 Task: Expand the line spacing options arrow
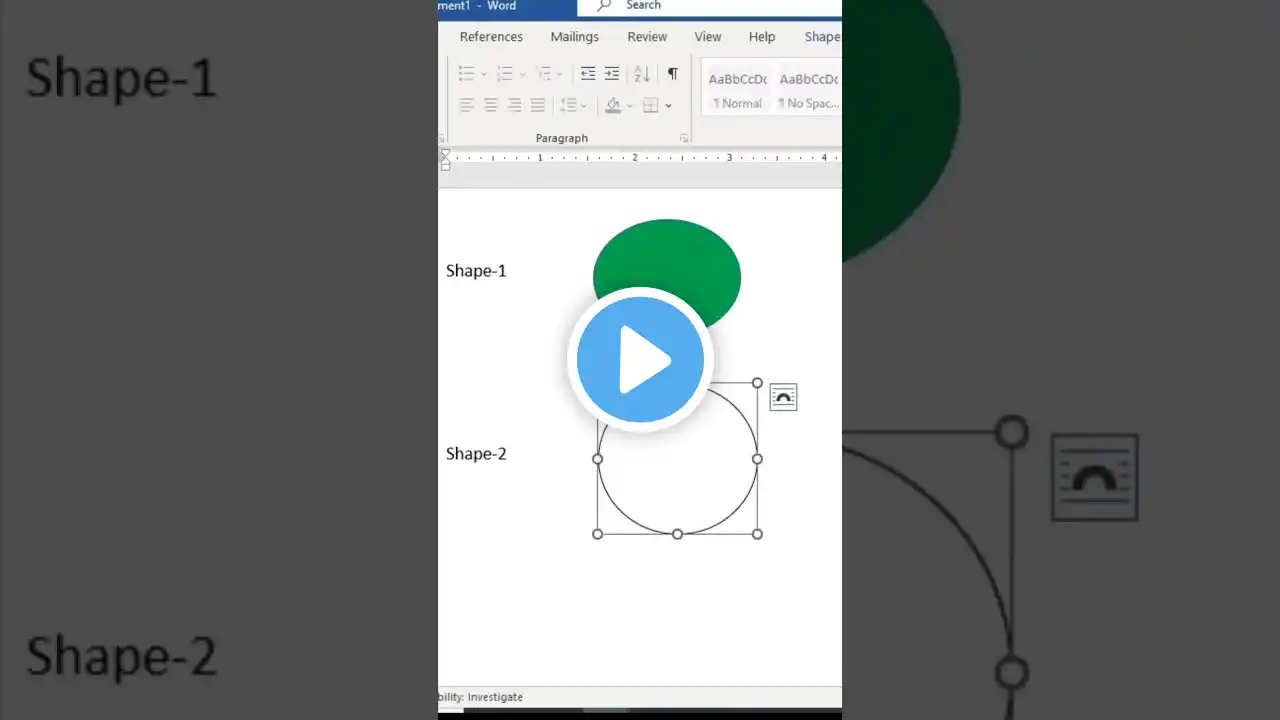[584, 105]
